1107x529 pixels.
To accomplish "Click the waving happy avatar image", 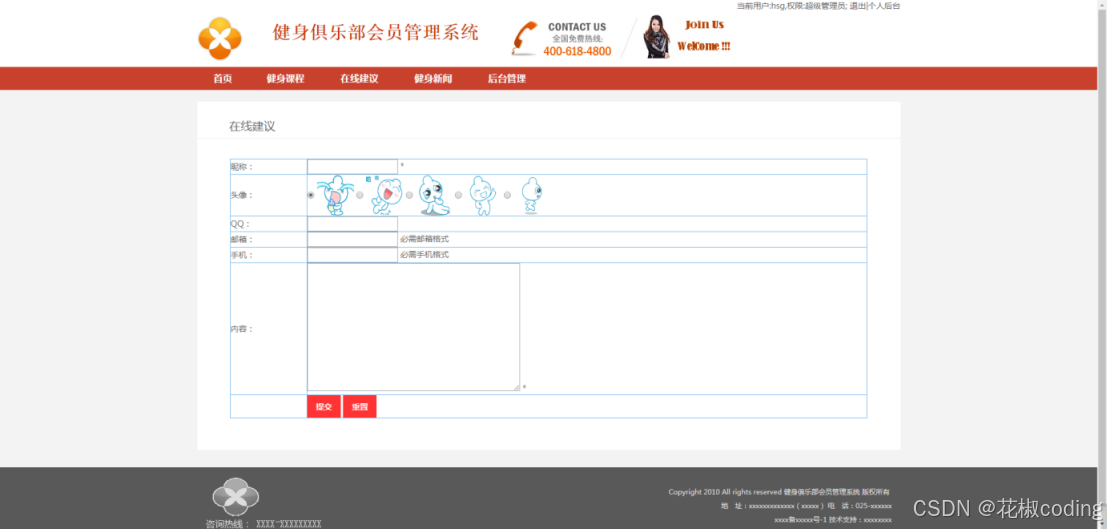I will (x=483, y=195).
